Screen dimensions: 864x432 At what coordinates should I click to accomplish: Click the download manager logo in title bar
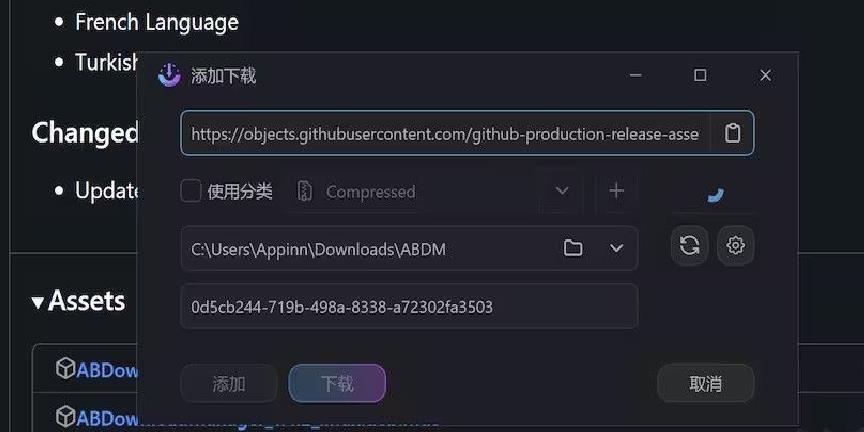[169, 75]
